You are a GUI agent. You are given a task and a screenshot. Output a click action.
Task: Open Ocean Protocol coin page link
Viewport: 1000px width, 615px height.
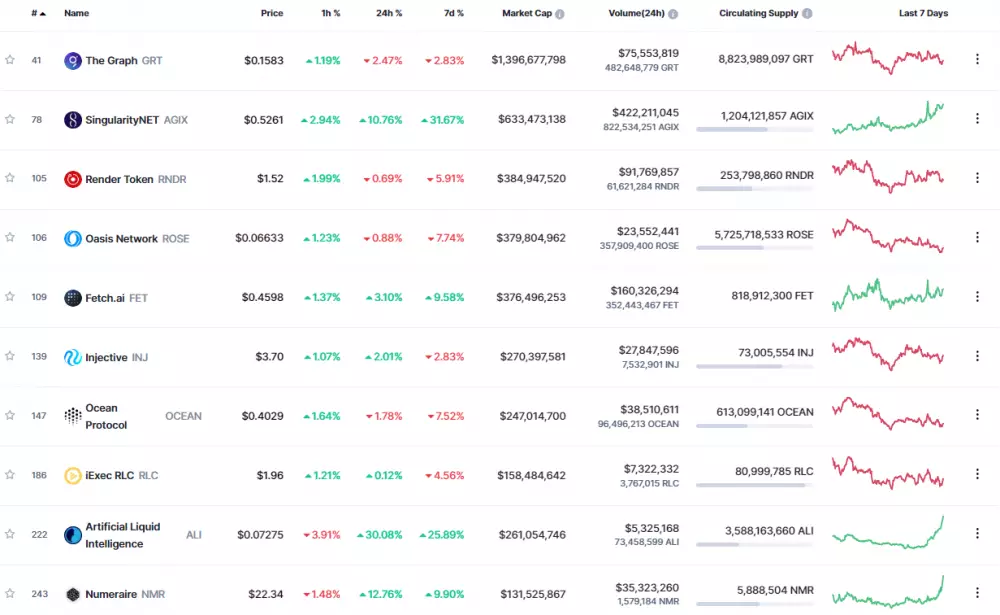[107, 416]
